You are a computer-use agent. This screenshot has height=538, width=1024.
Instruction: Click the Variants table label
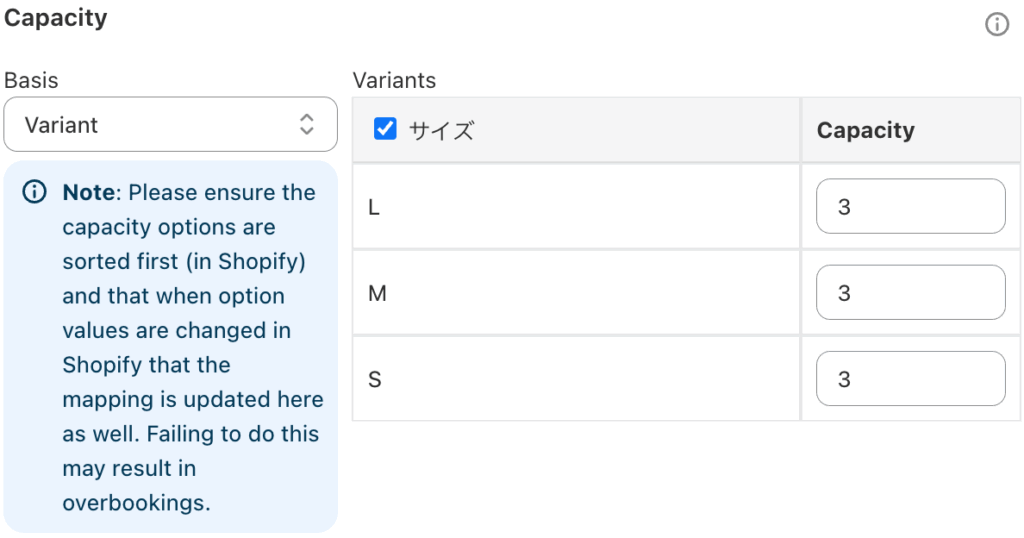[x=394, y=80]
